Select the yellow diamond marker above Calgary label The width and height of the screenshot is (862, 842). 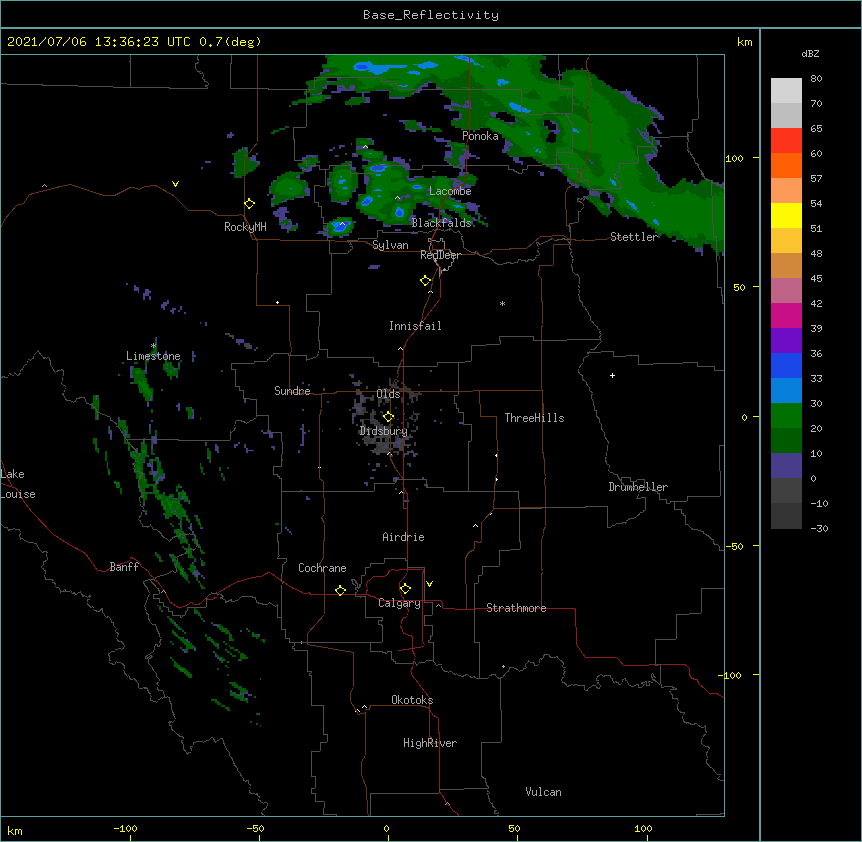click(x=405, y=589)
